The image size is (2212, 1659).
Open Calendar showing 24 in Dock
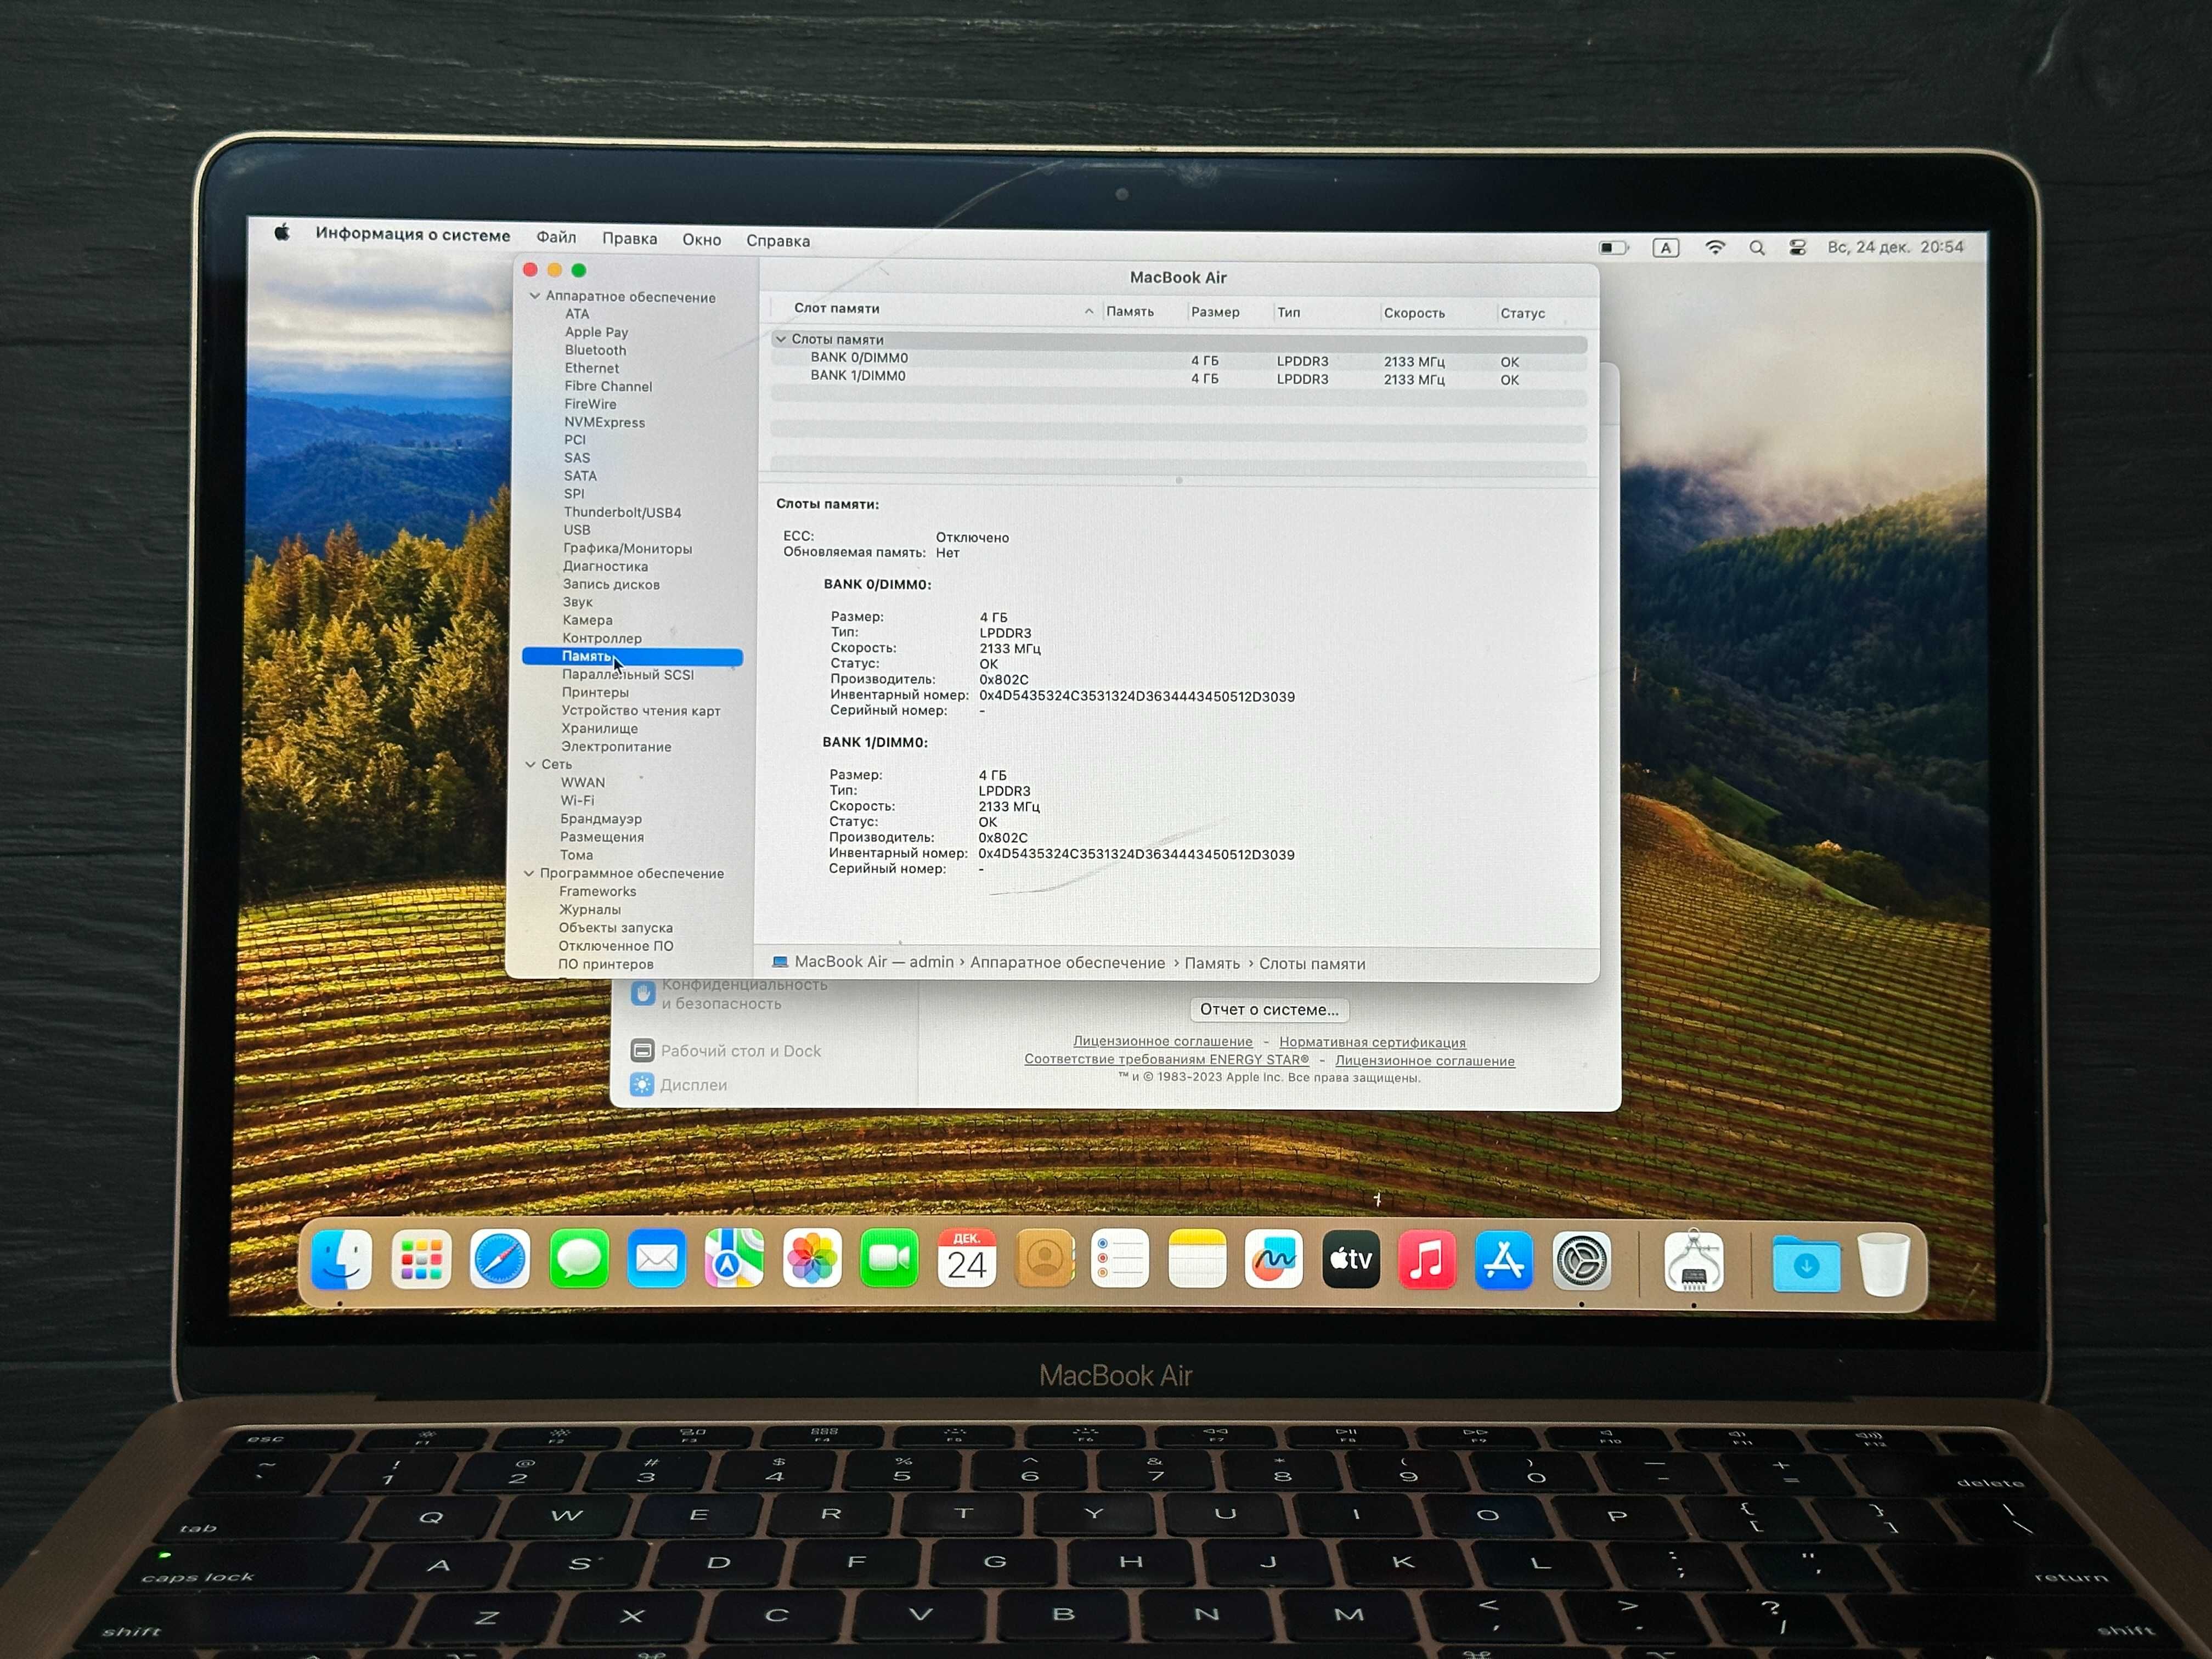(967, 1258)
